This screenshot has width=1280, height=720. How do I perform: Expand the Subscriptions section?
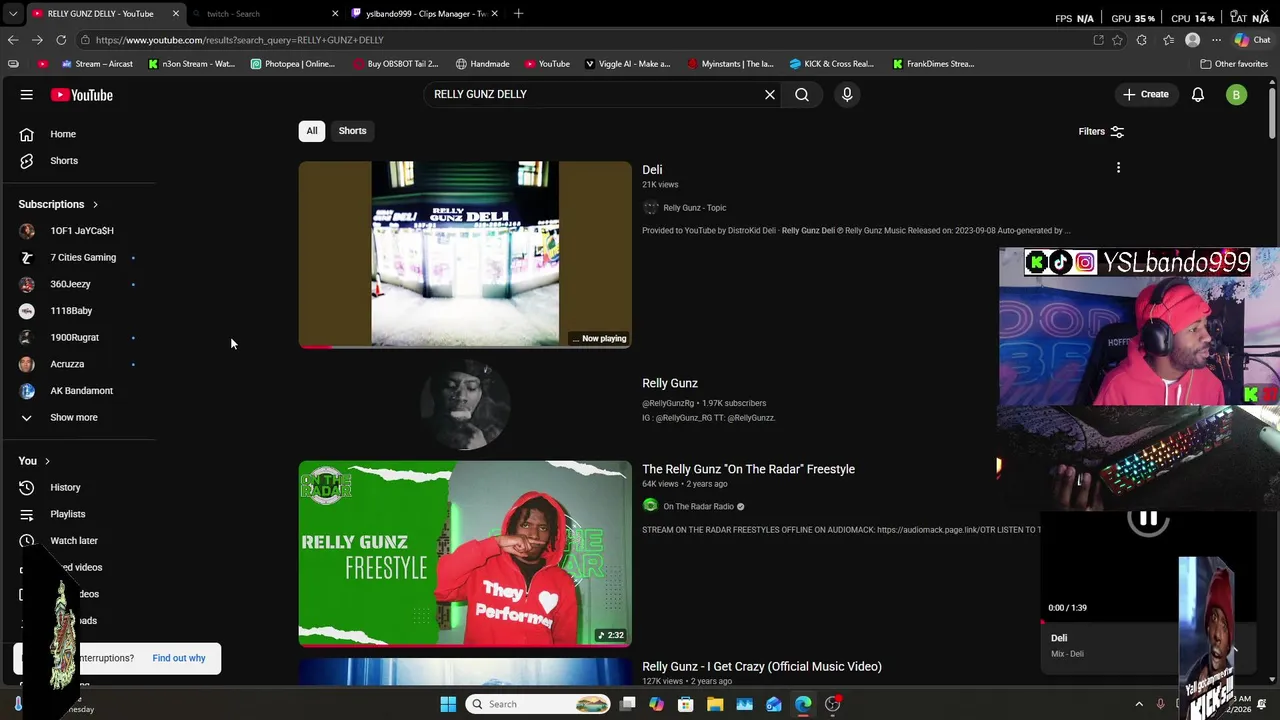(59, 204)
